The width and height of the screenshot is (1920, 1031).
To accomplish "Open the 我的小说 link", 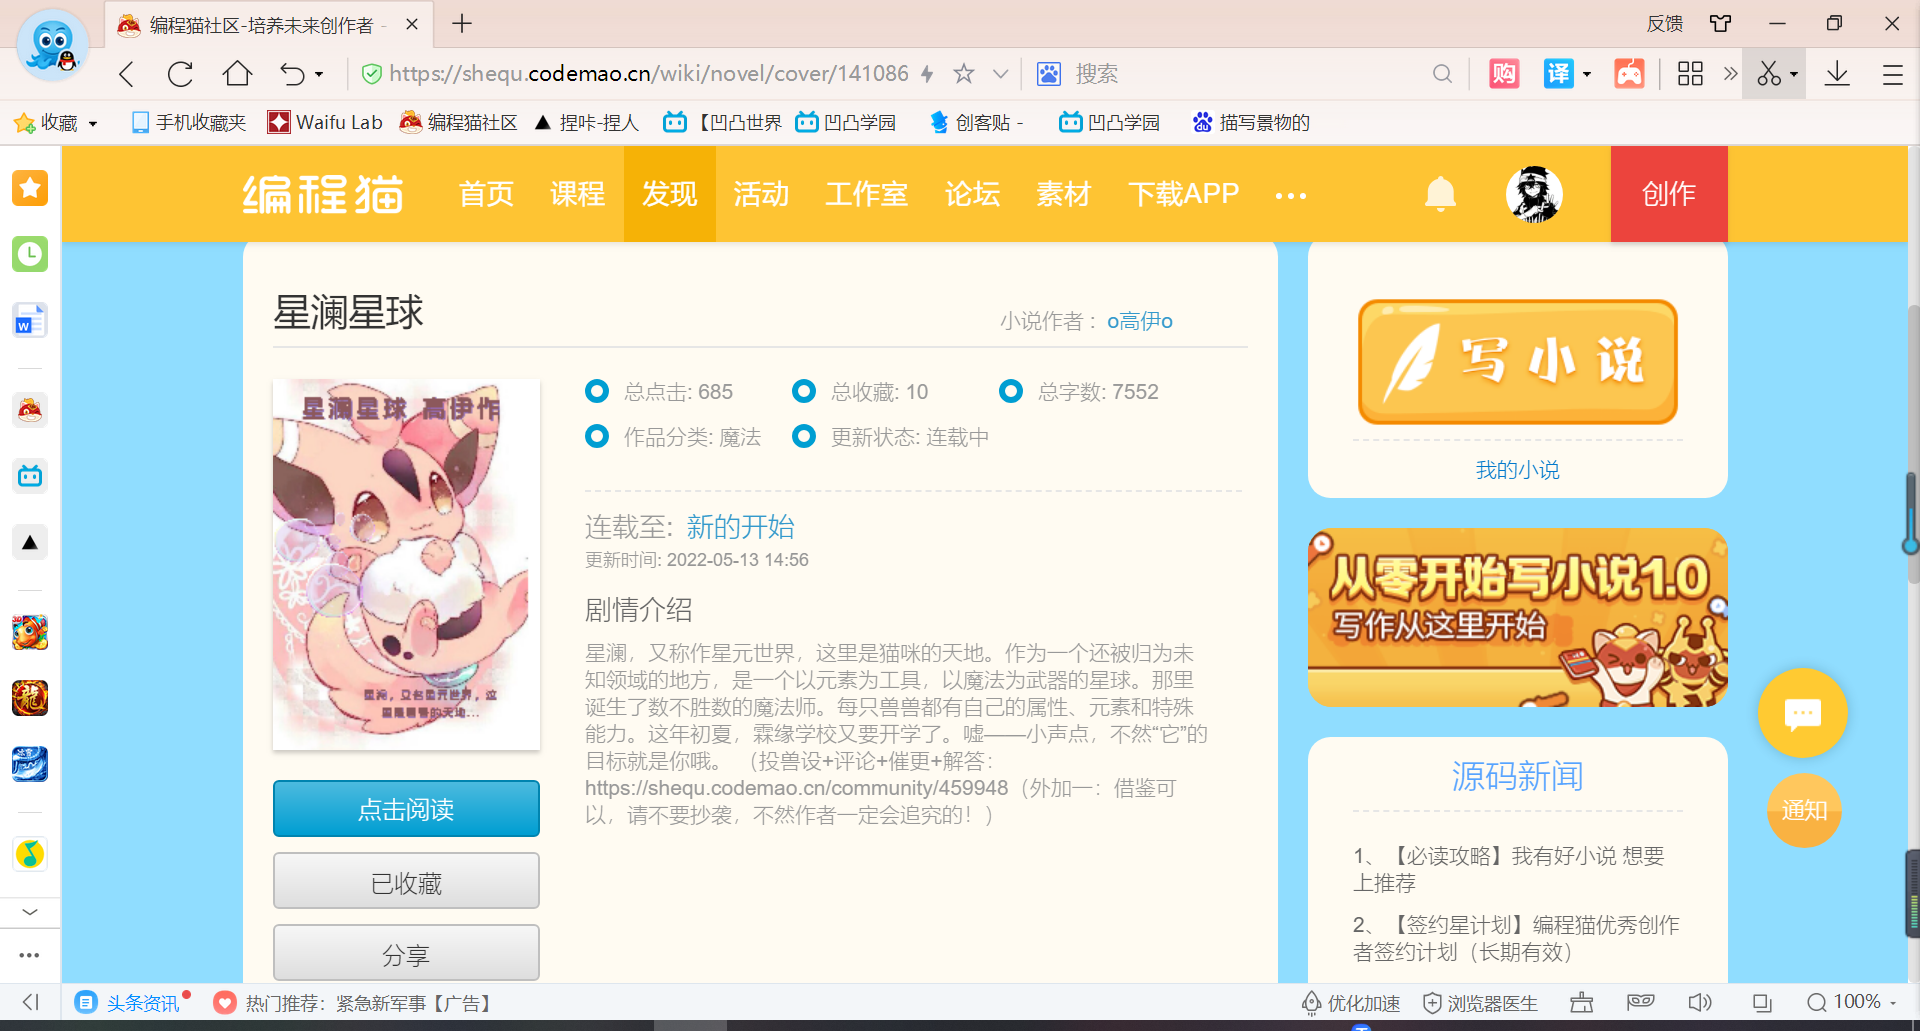I will point(1517,470).
